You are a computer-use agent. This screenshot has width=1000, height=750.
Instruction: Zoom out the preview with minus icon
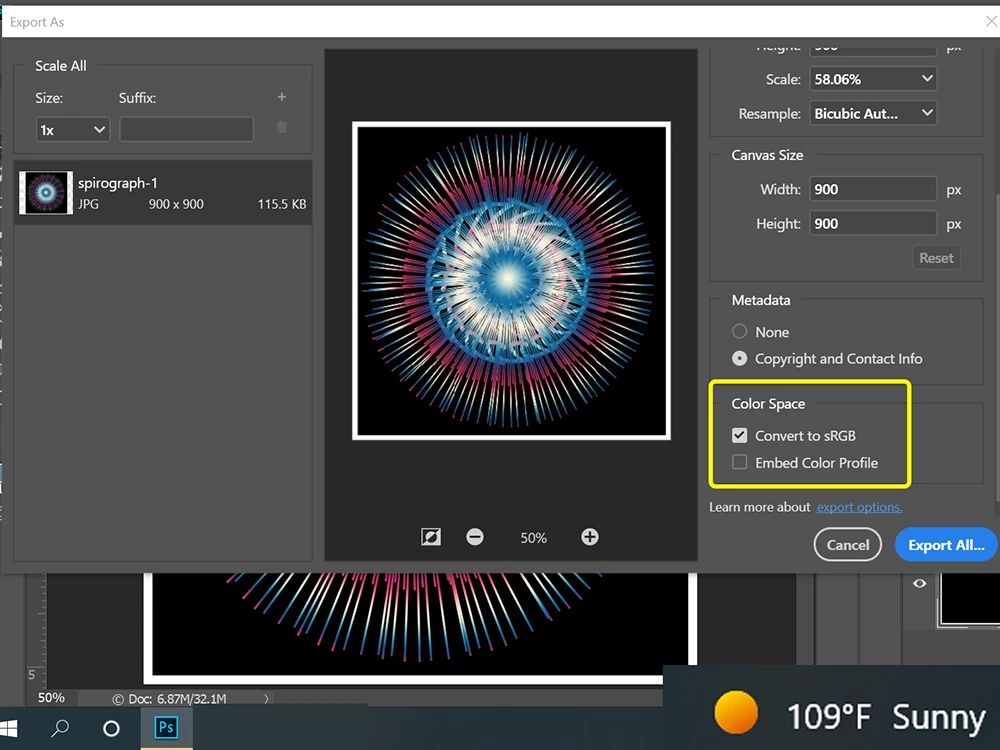(x=474, y=537)
